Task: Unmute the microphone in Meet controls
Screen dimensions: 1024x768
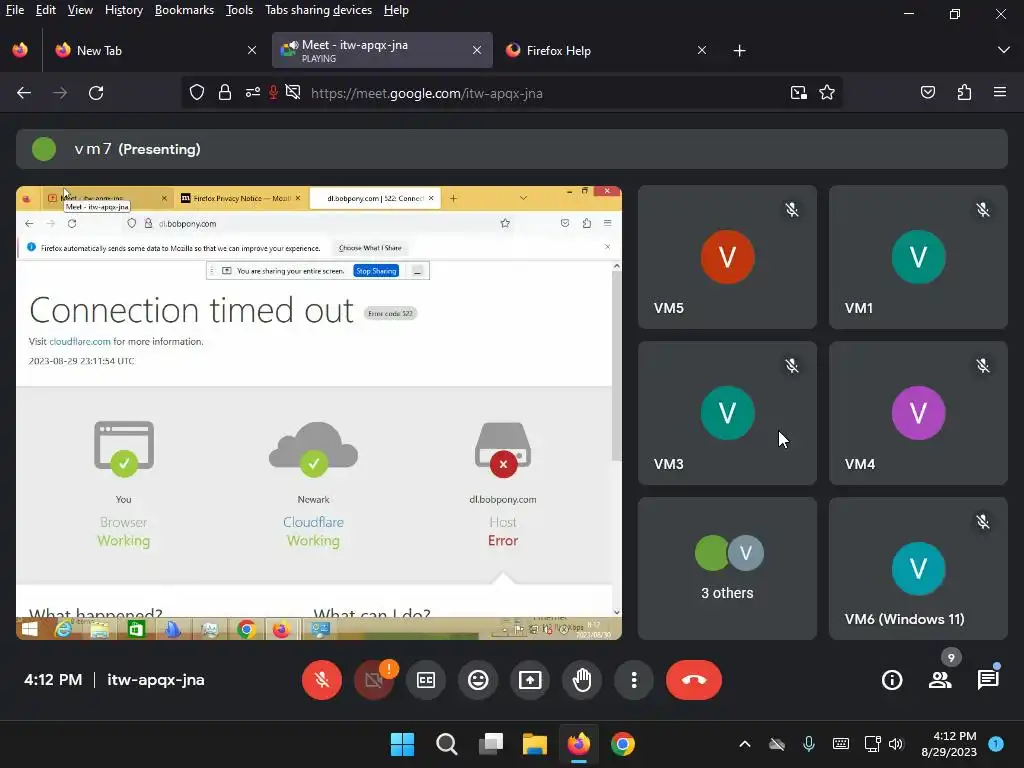Action: [x=321, y=680]
